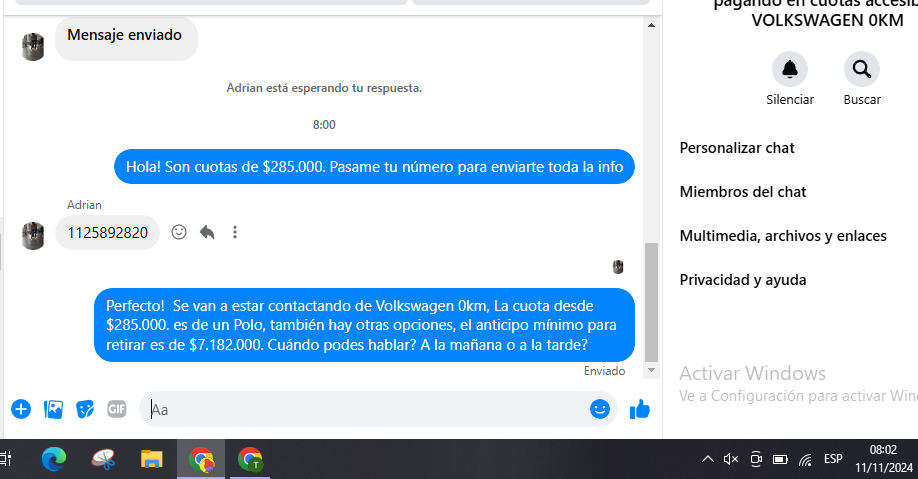This screenshot has height=479, width=918.
Task: Open Snipping Tool from taskbar
Action: coord(103,459)
